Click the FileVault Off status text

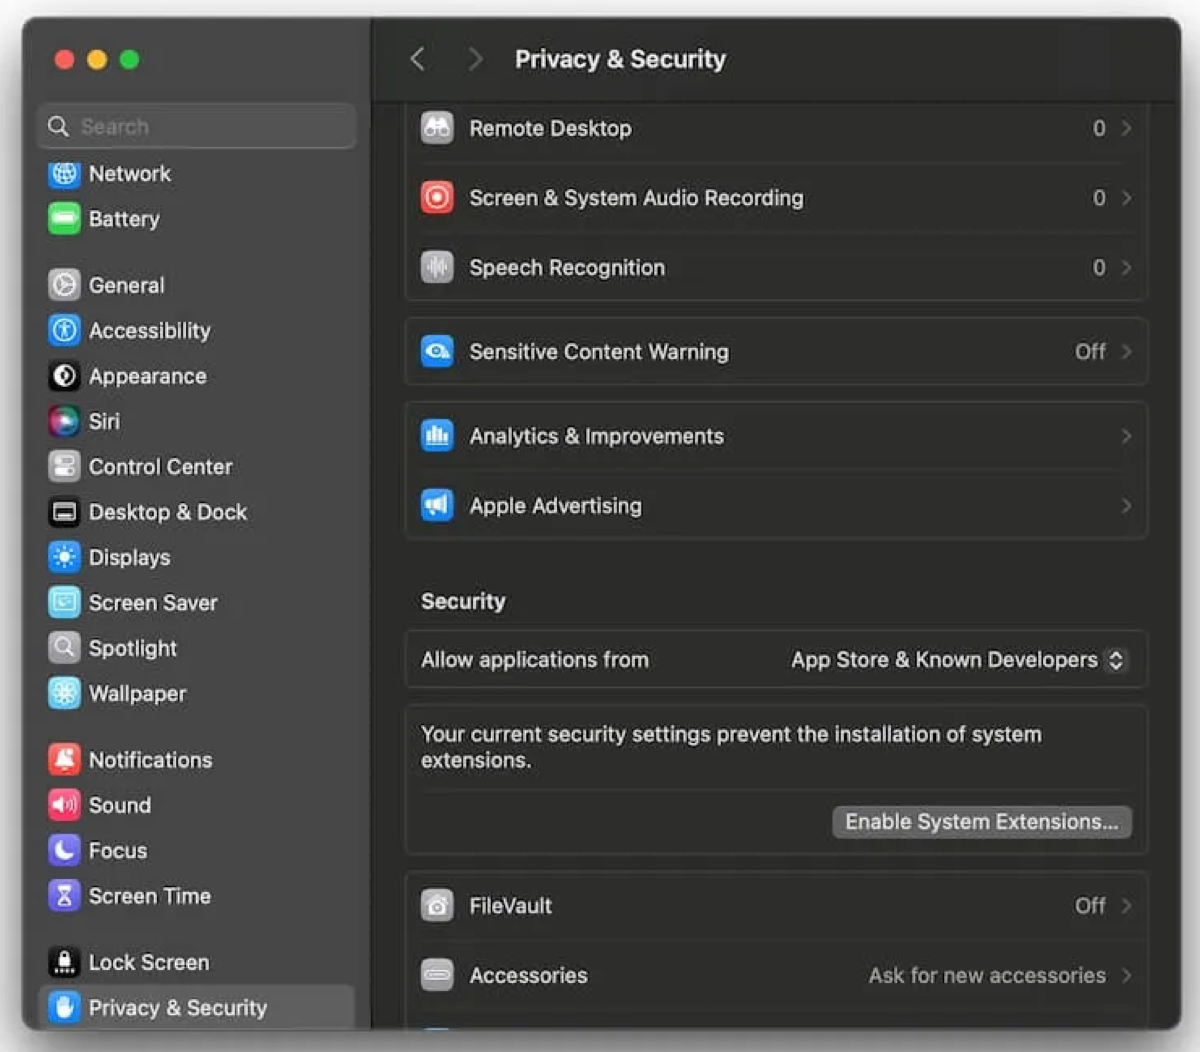1090,906
